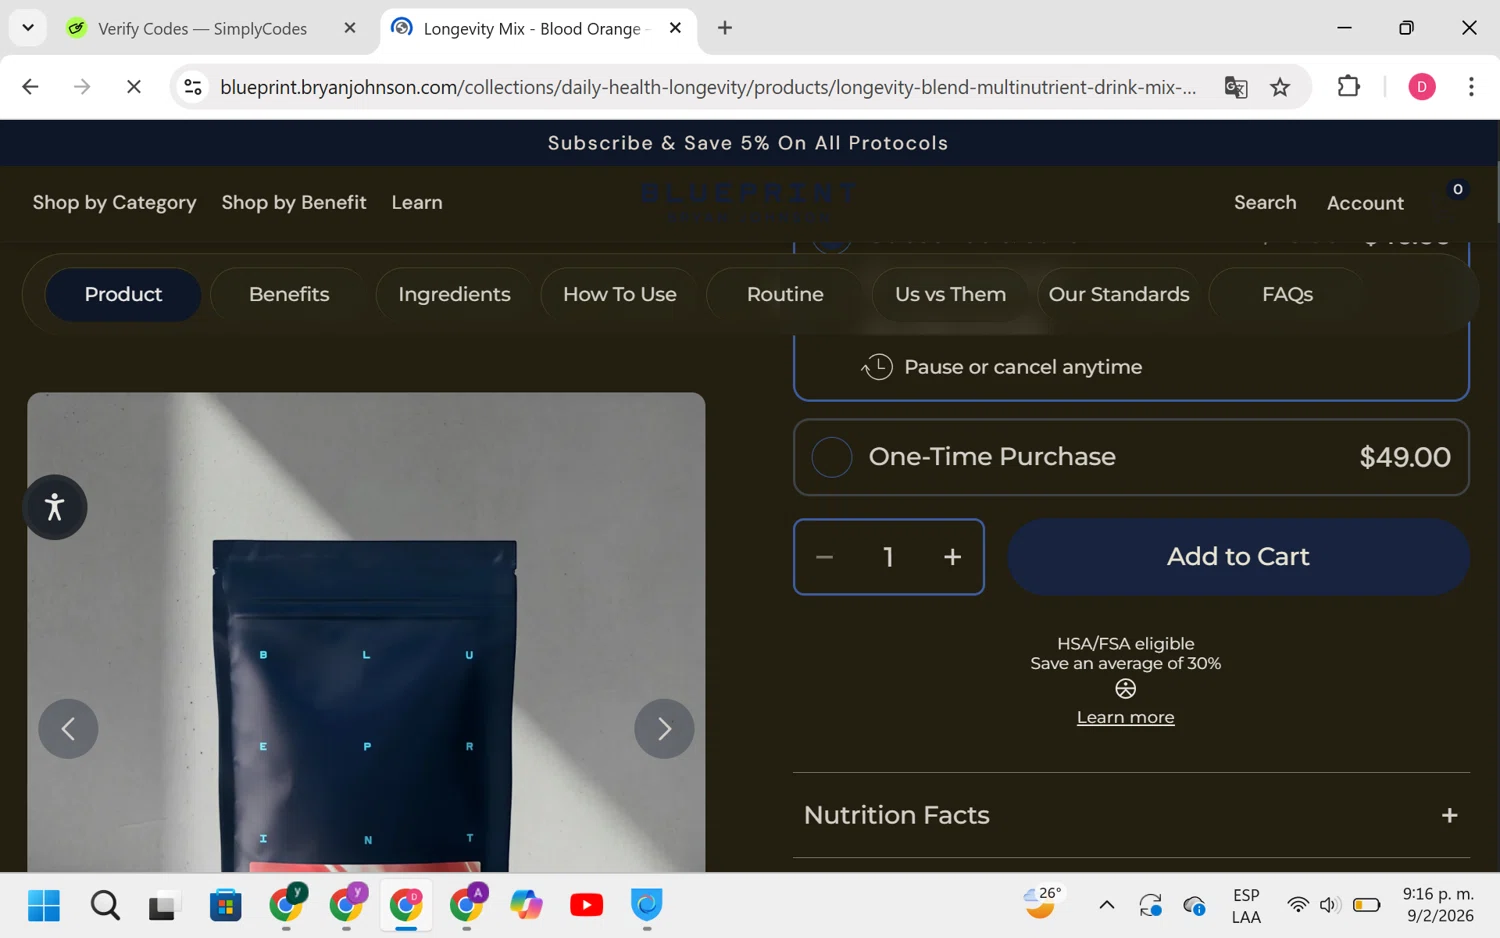Click the Subscribe & Save 5% banner
This screenshot has height=938, width=1500.
pyautogui.click(x=748, y=143)
